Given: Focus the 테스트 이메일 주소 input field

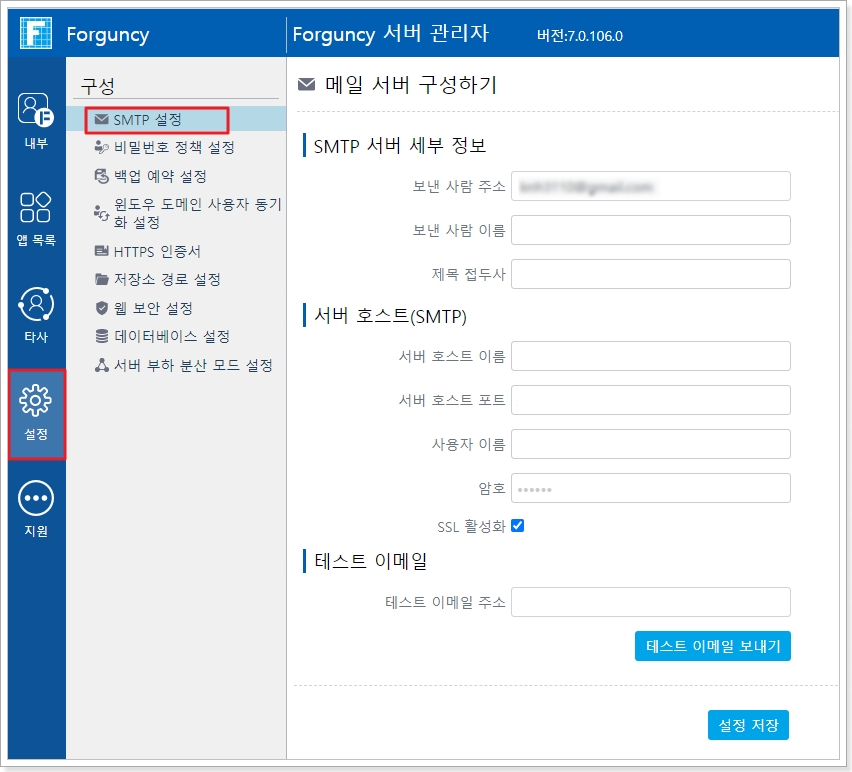Looking at the screenshot, I should click(x=650, y=602).
